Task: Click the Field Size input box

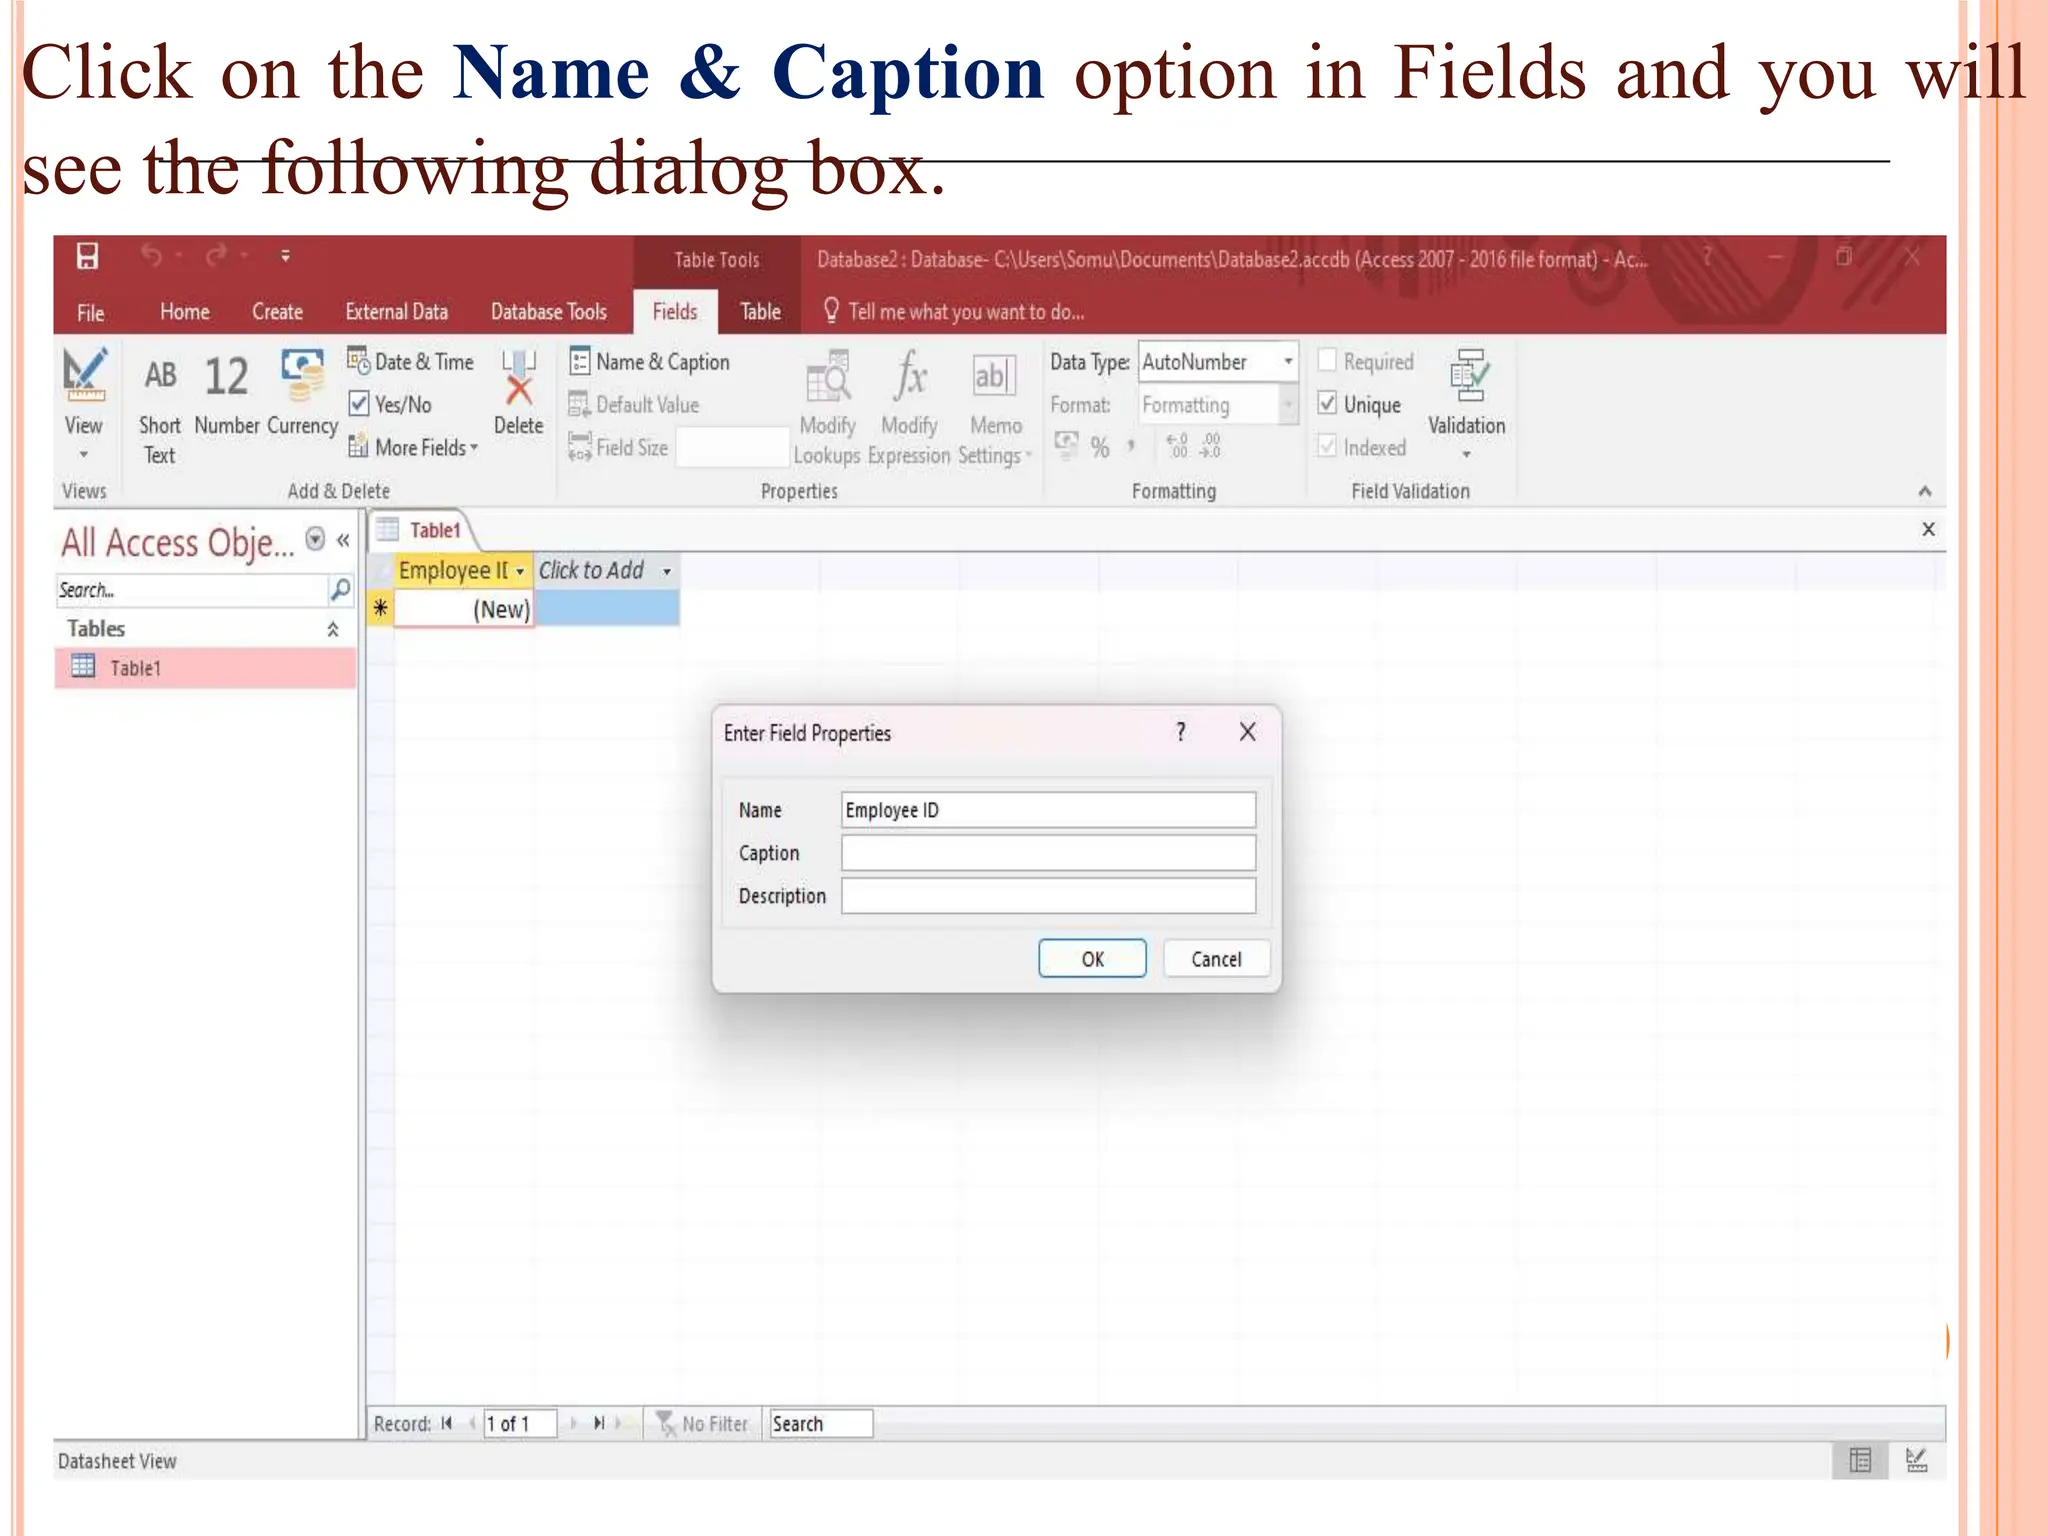Action: (x=732, y=447)
